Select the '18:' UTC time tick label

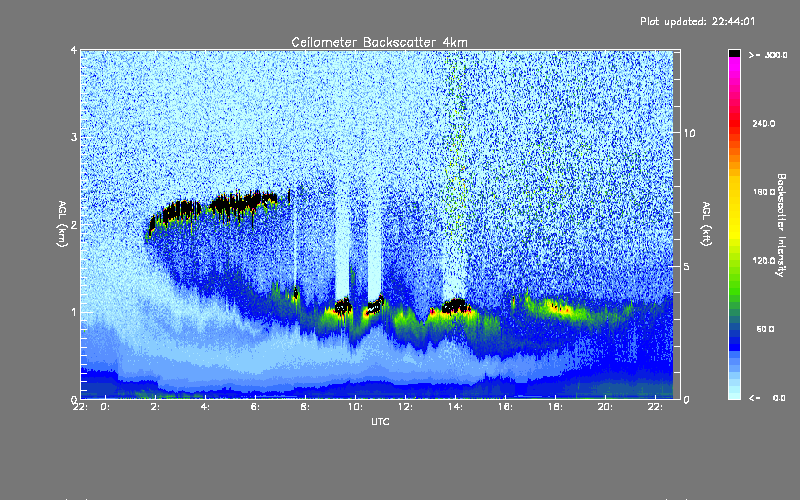(555, 407)
